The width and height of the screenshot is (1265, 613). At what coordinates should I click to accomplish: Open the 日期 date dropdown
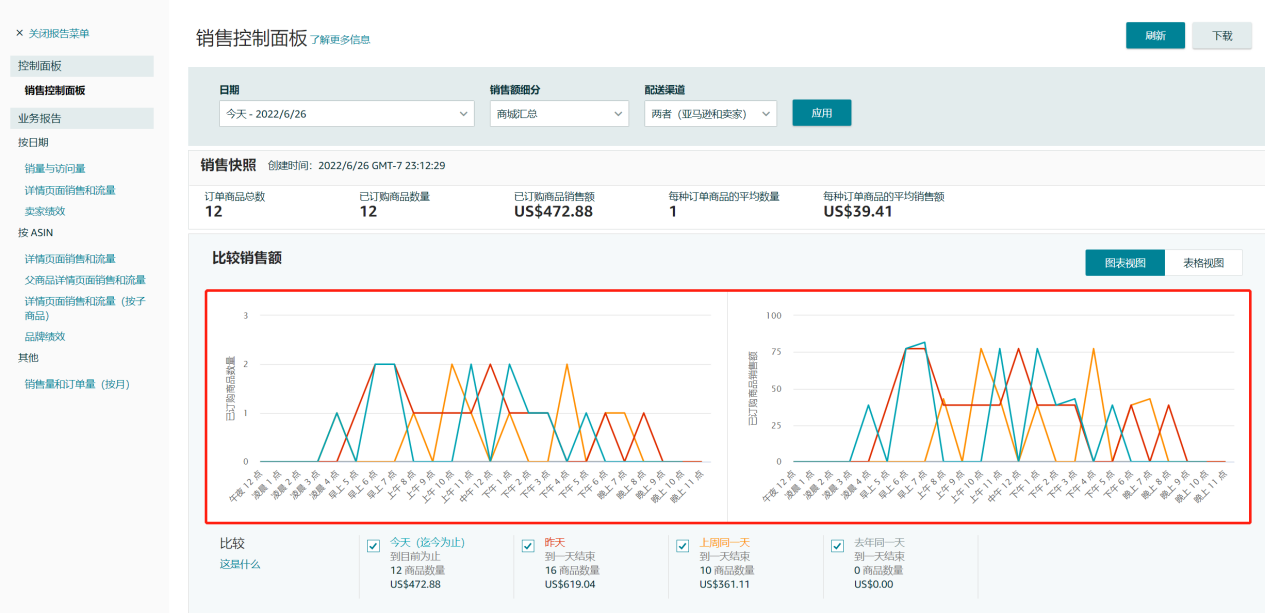346,114
